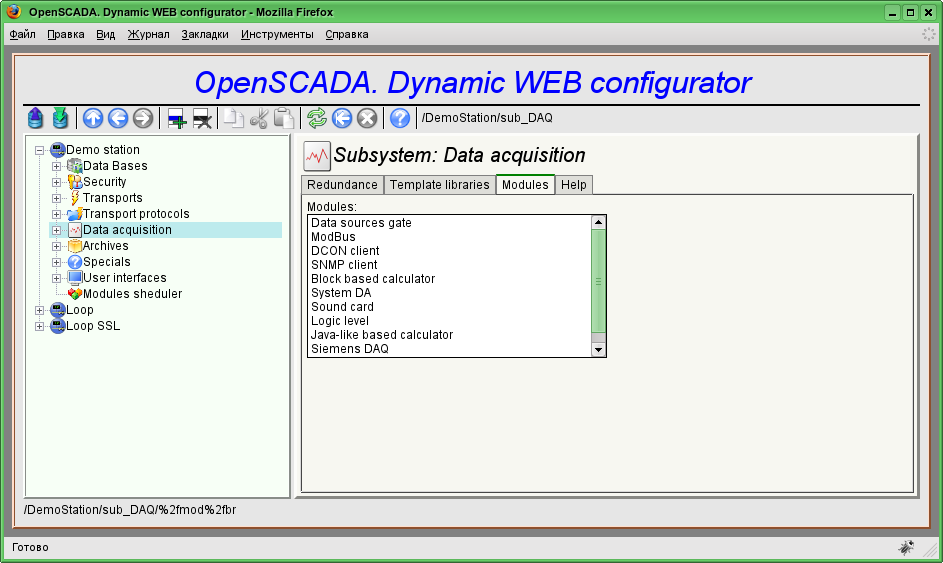Open the Вид menu
943x563 pixels.
point(105,34)
